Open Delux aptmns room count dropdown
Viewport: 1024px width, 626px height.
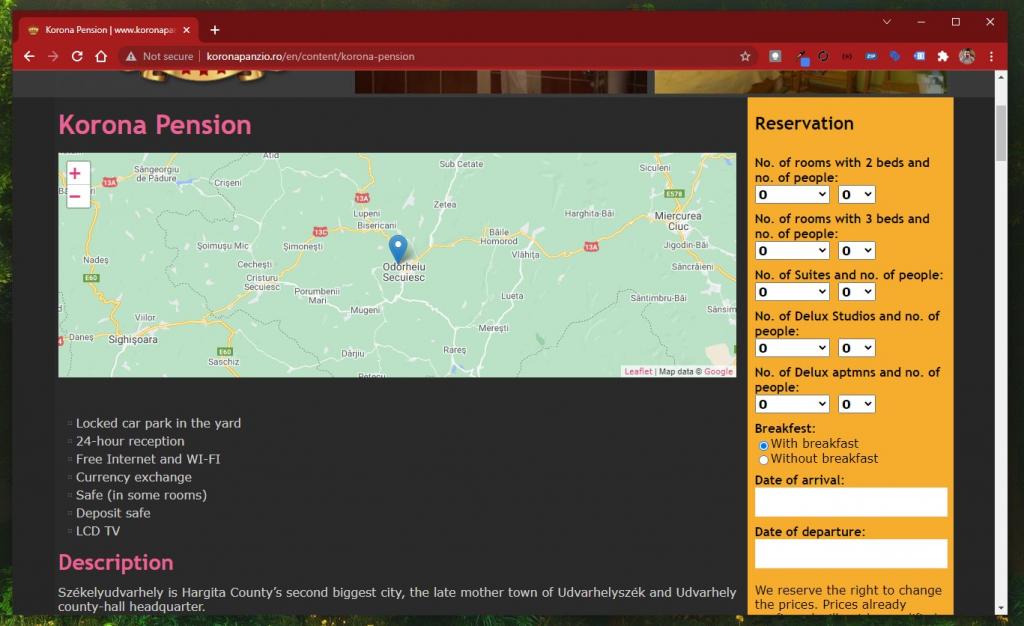792,404
